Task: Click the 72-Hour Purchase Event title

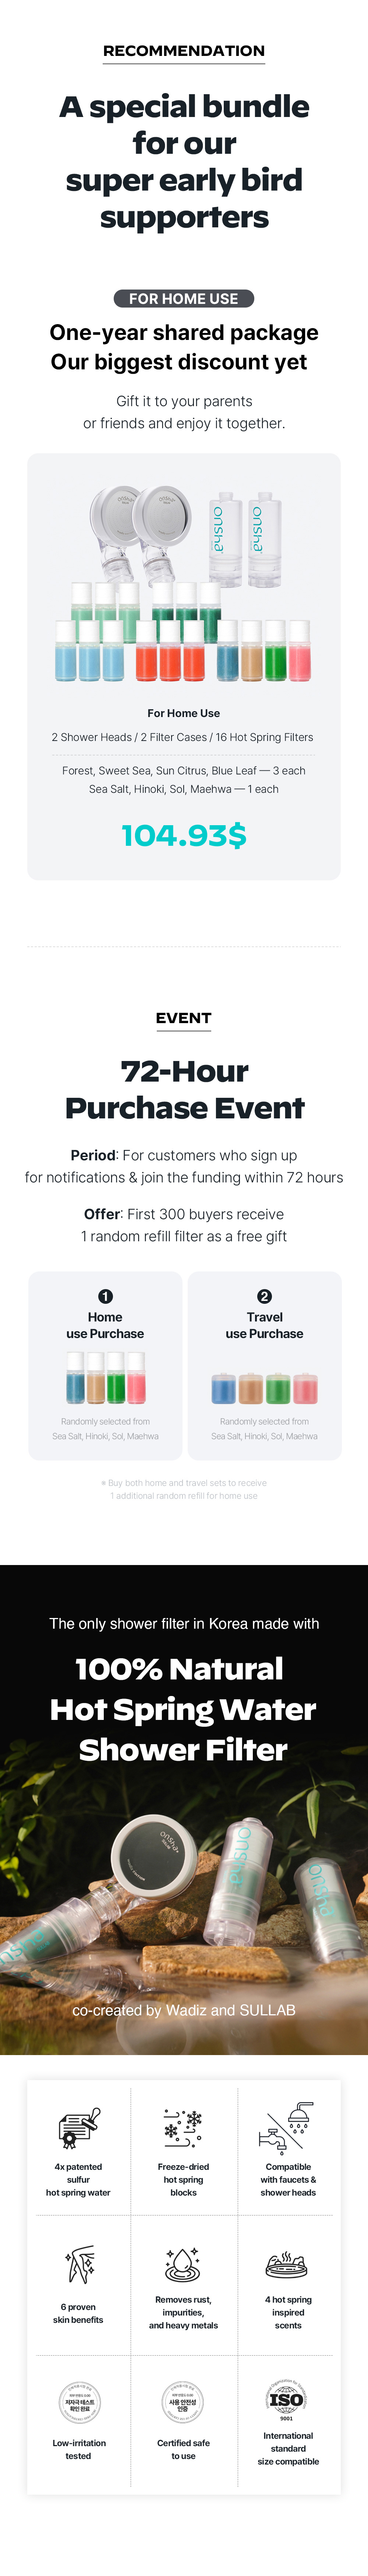Action: 184,1089
